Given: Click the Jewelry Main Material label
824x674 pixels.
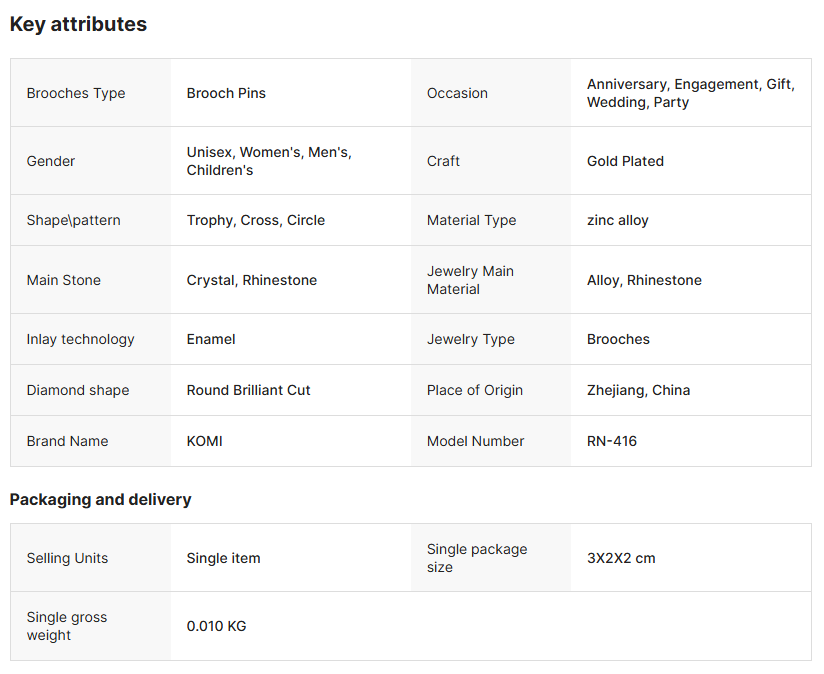Looking at the screenshot, I should (470, 280).
